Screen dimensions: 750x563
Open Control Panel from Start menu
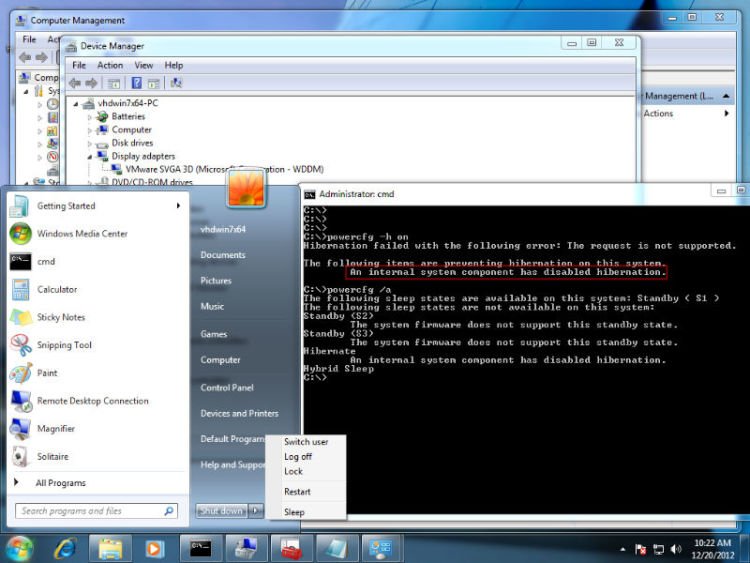(227, 388)
